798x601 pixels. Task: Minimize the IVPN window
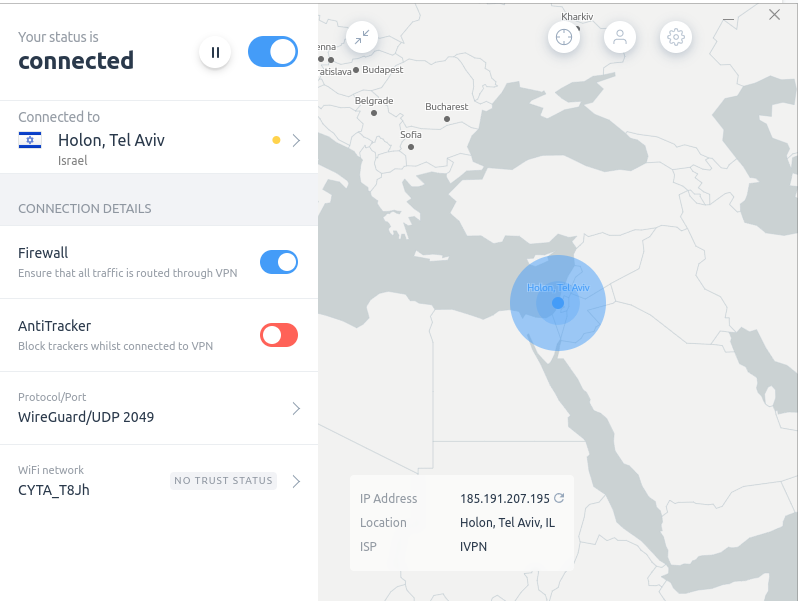point(728,19)
